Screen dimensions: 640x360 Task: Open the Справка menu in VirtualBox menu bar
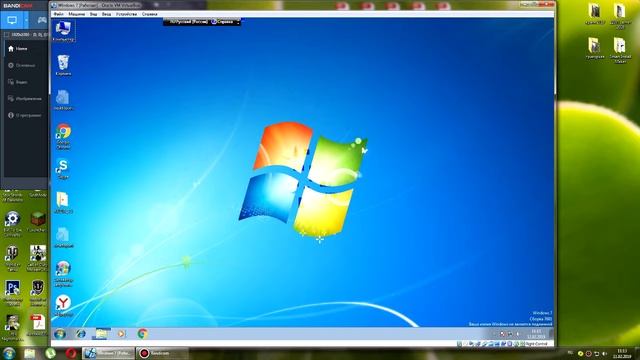tap(149, 14)
